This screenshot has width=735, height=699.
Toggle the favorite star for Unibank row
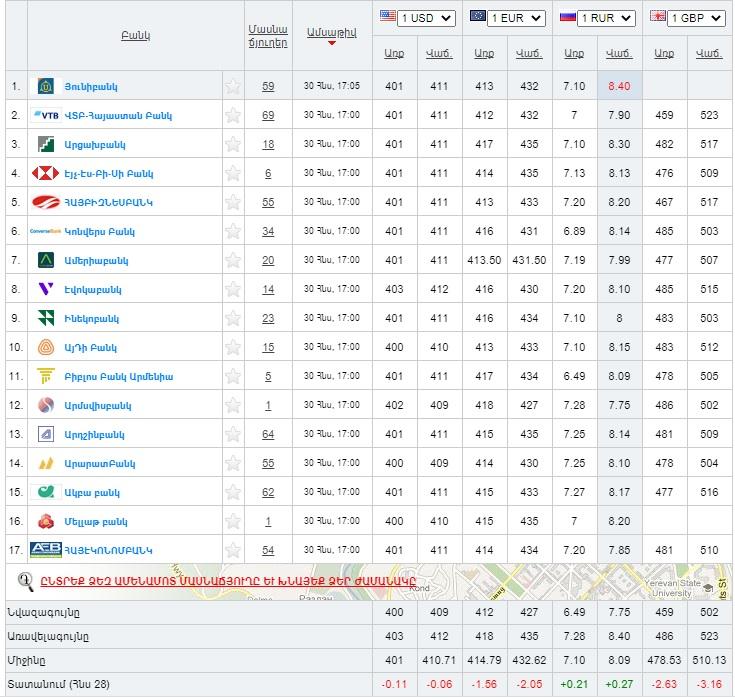233,86
